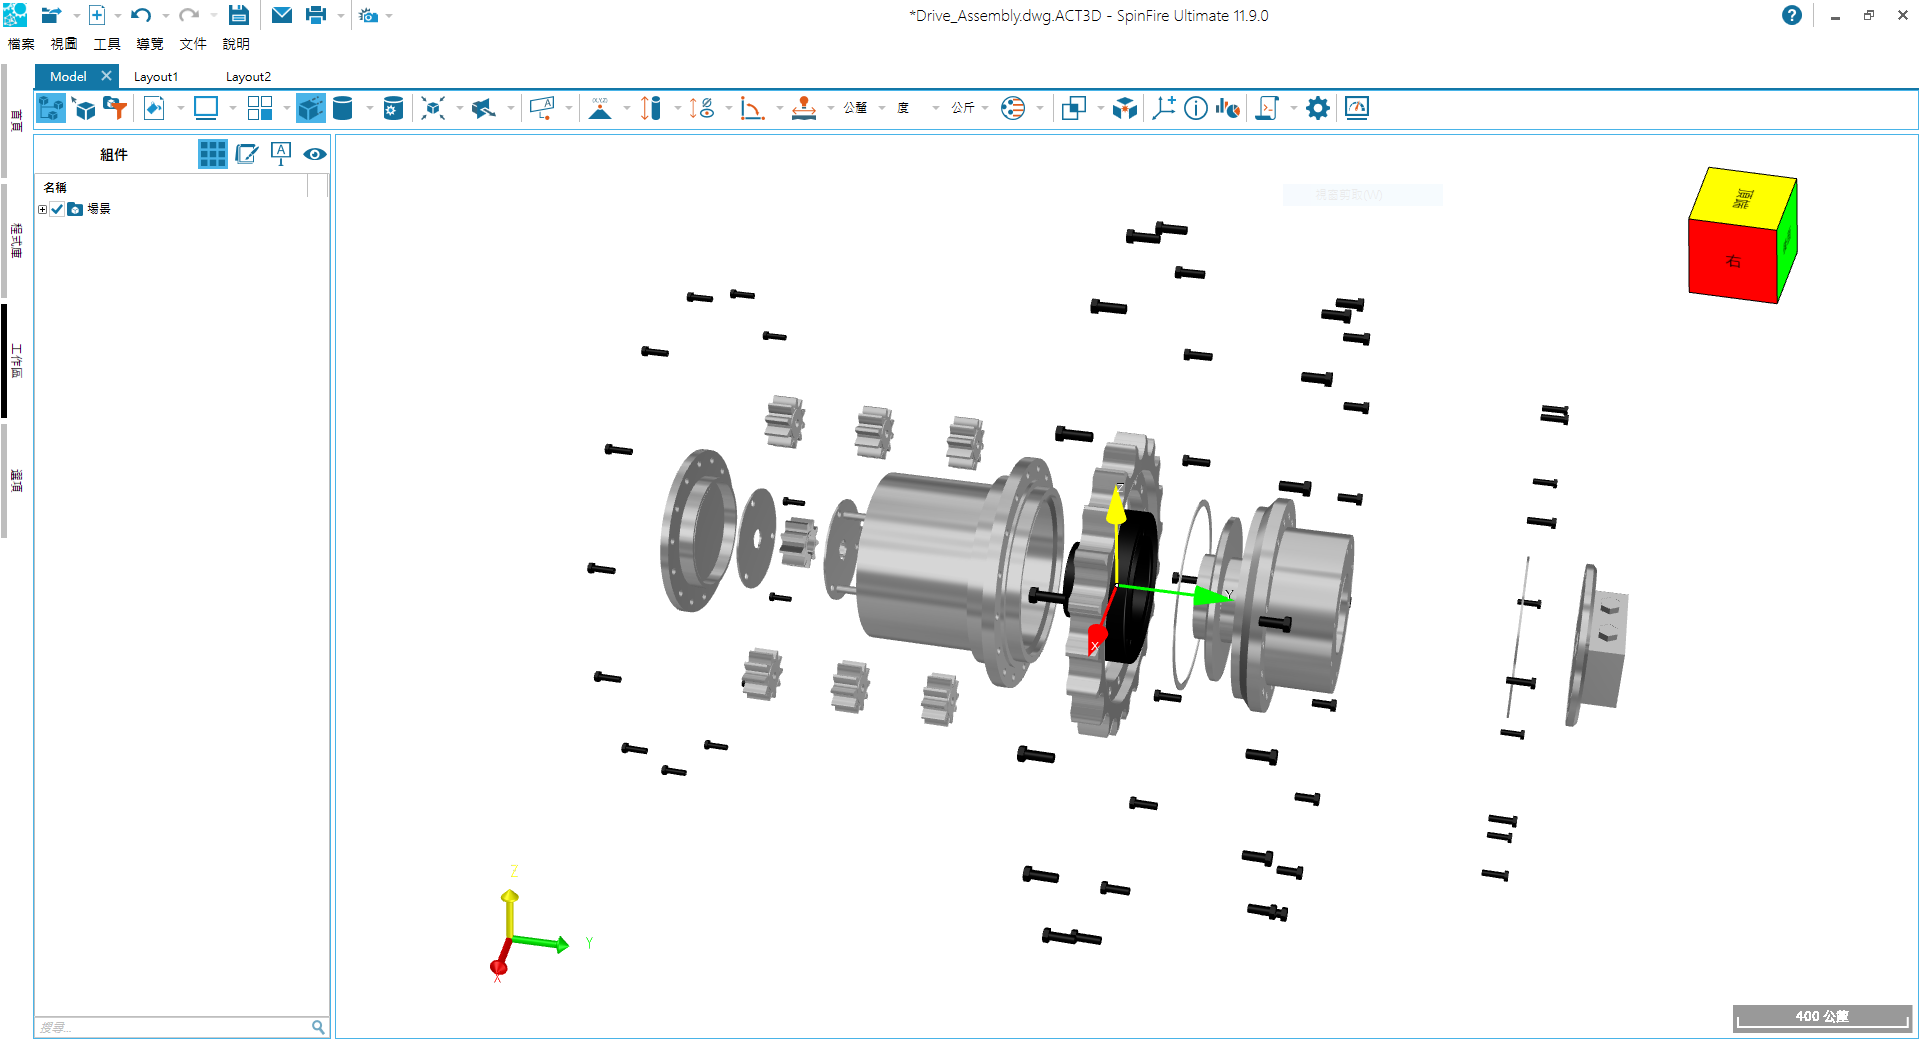
Task: Click the cylinder with gear settings icon
Action: pos(393,108)
